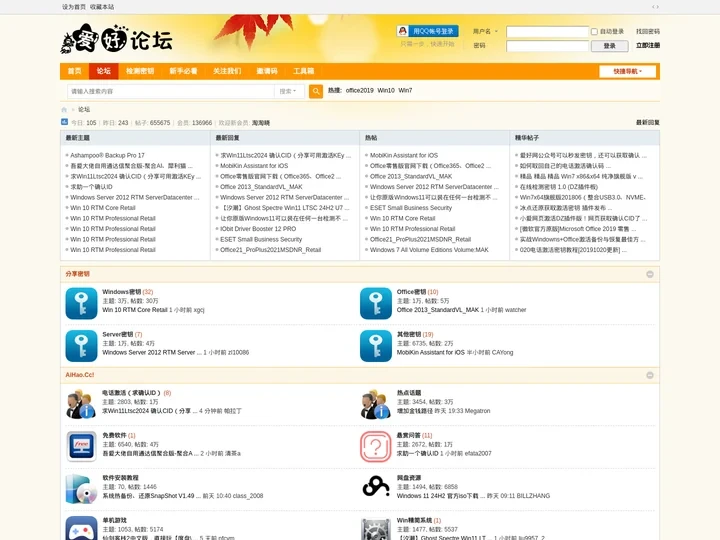Open the 邀请码 nav tab

pos(267,71)
